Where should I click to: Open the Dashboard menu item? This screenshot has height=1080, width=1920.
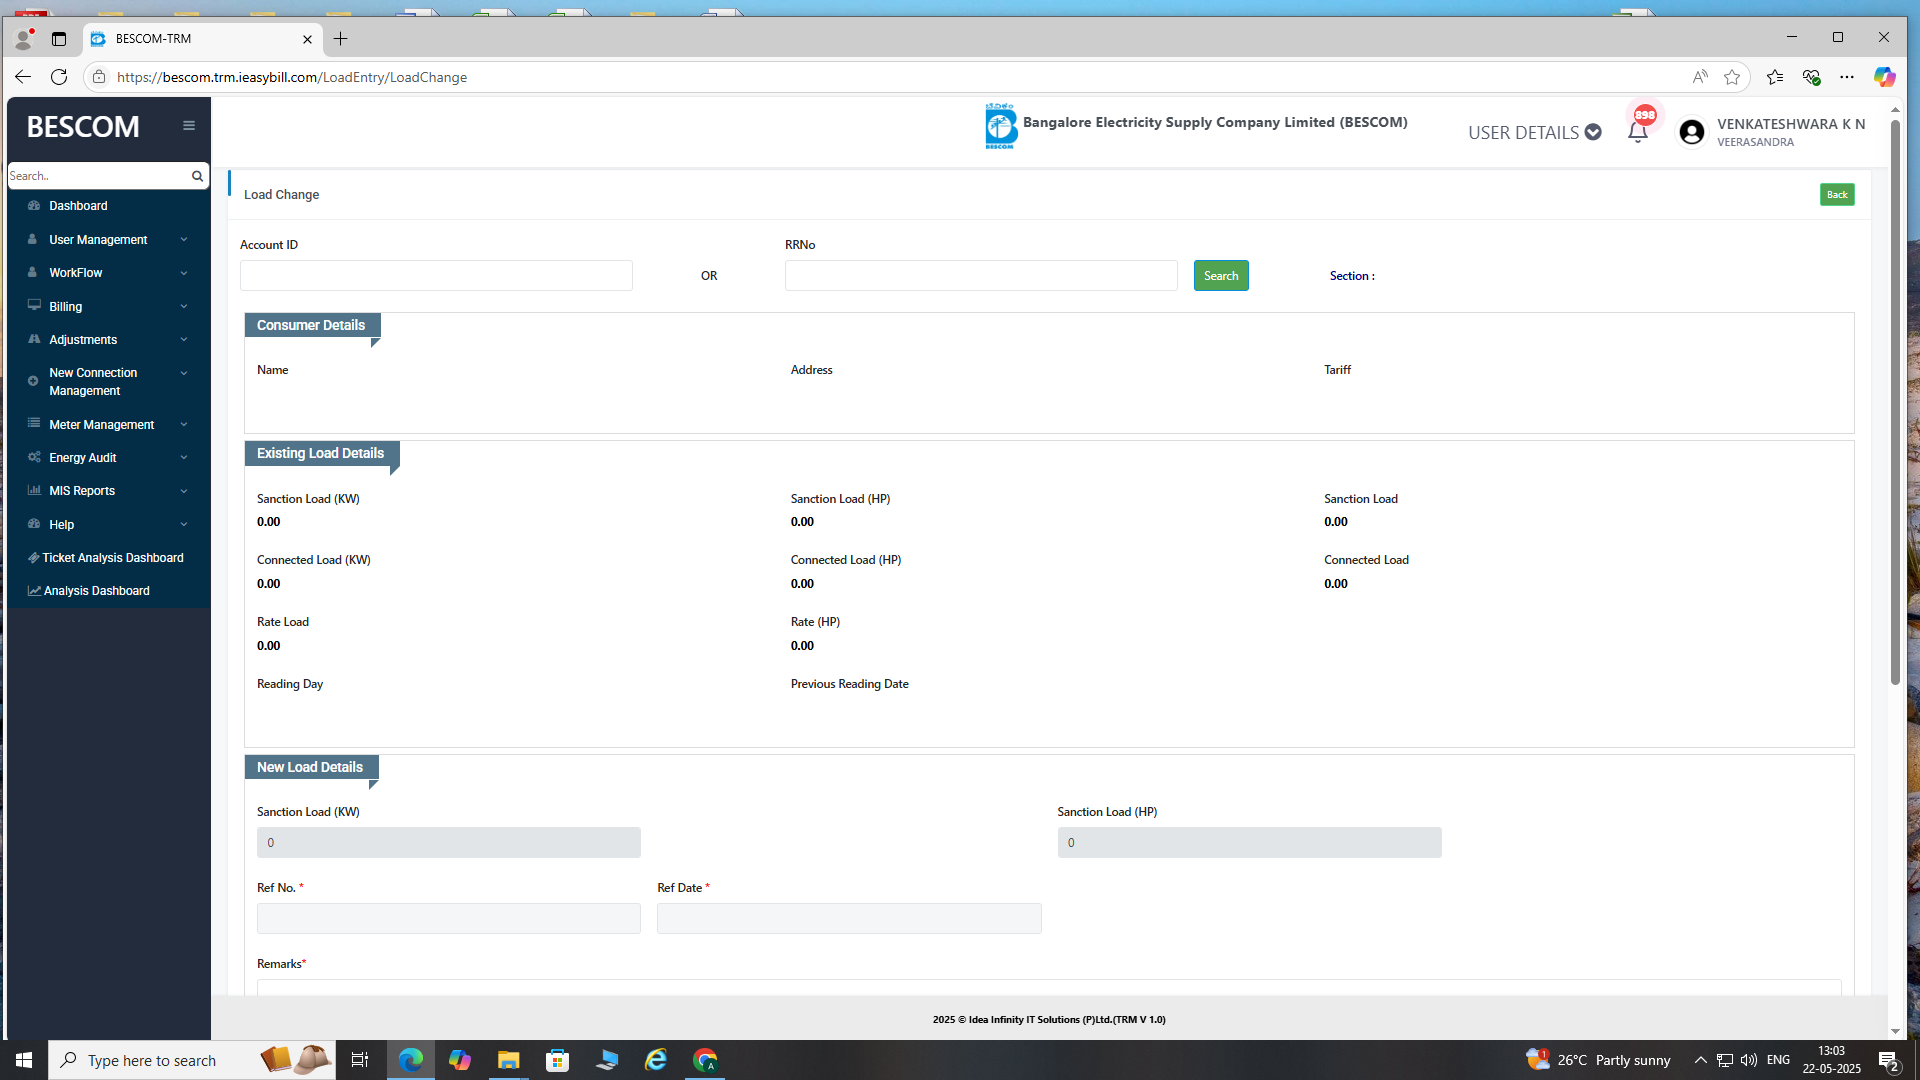pyautogui.click(x=78, y=206)
